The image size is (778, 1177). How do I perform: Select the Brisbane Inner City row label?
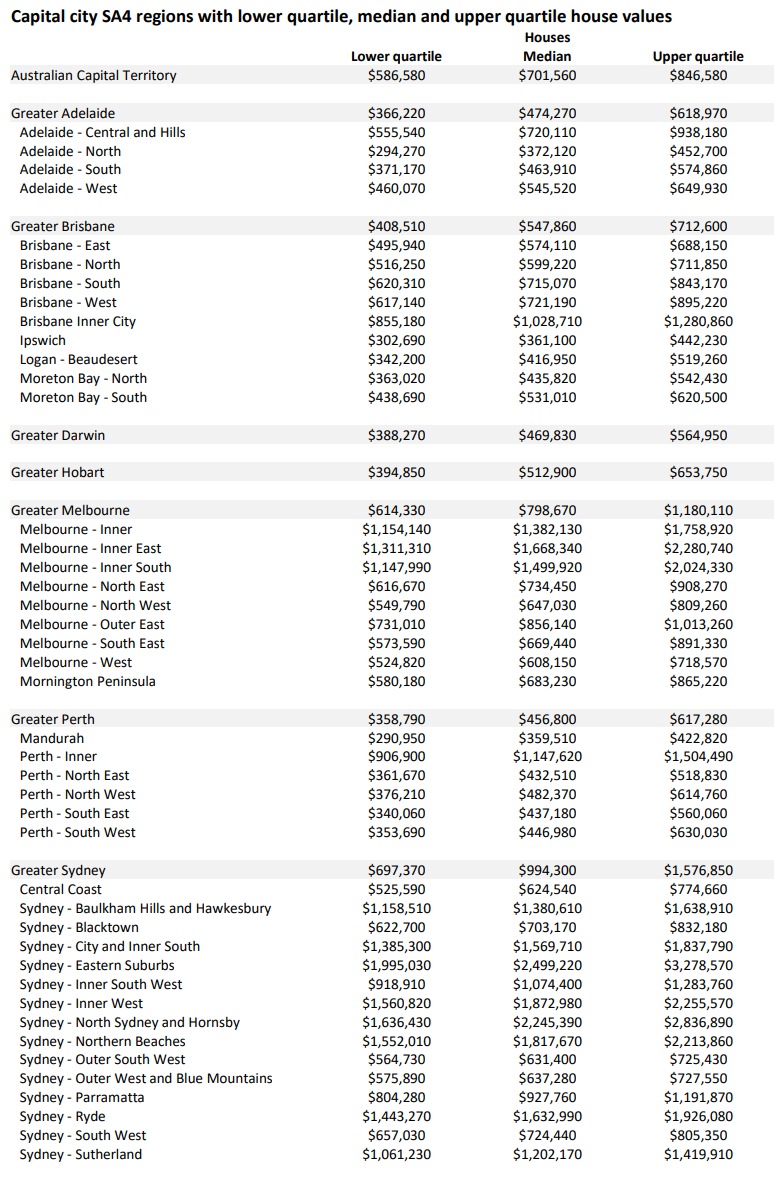[x=78, y=321]
